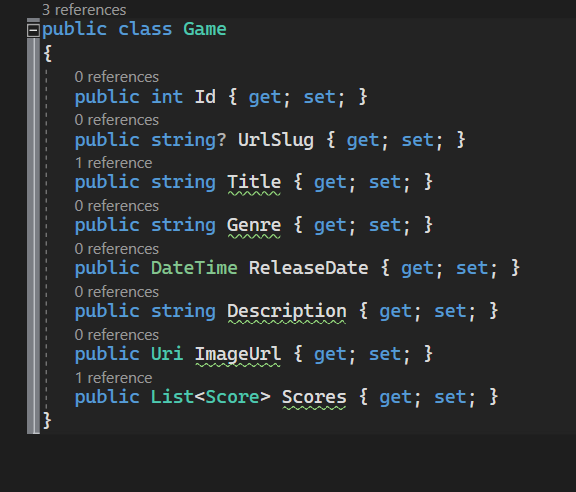Click the DateTime type name

click(194, 268)
